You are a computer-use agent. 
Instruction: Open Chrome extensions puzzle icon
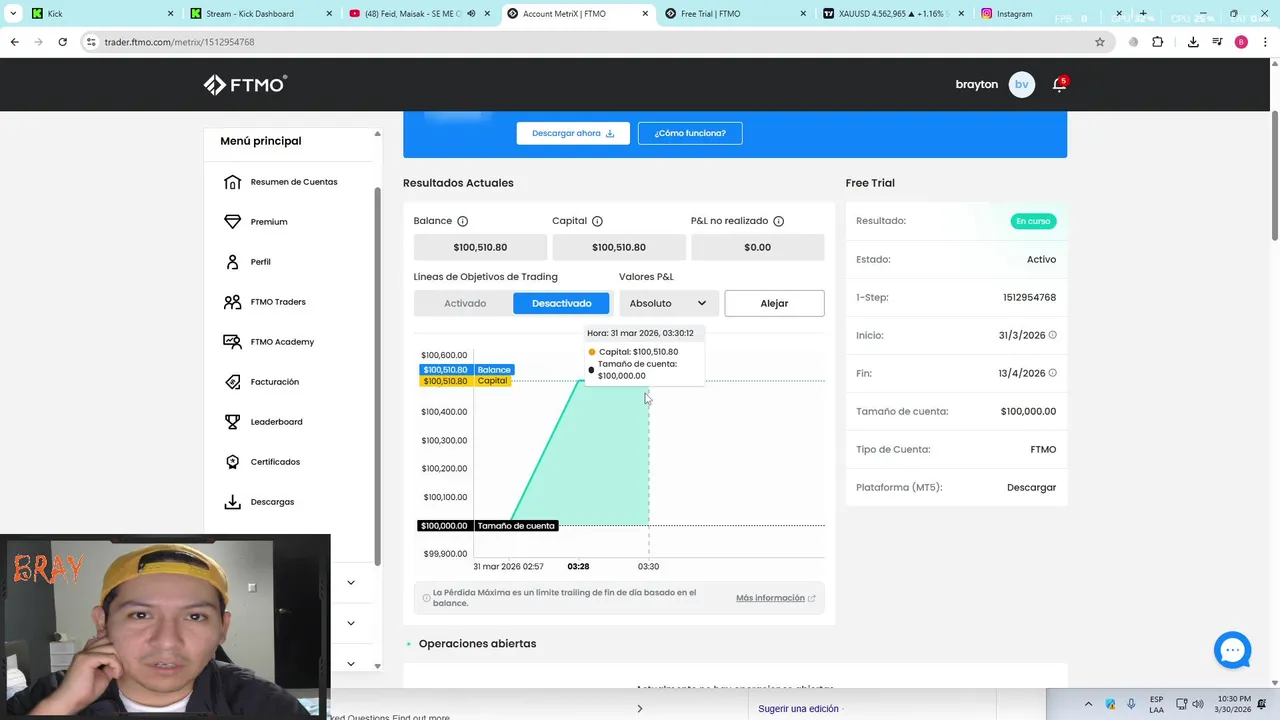tap(1158, 42)
